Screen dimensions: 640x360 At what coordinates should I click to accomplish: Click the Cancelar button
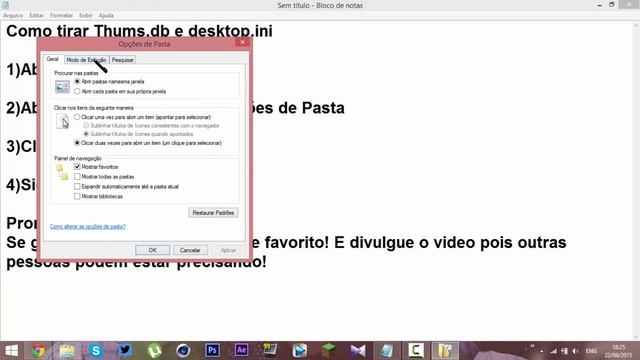[x=190, y=250]
